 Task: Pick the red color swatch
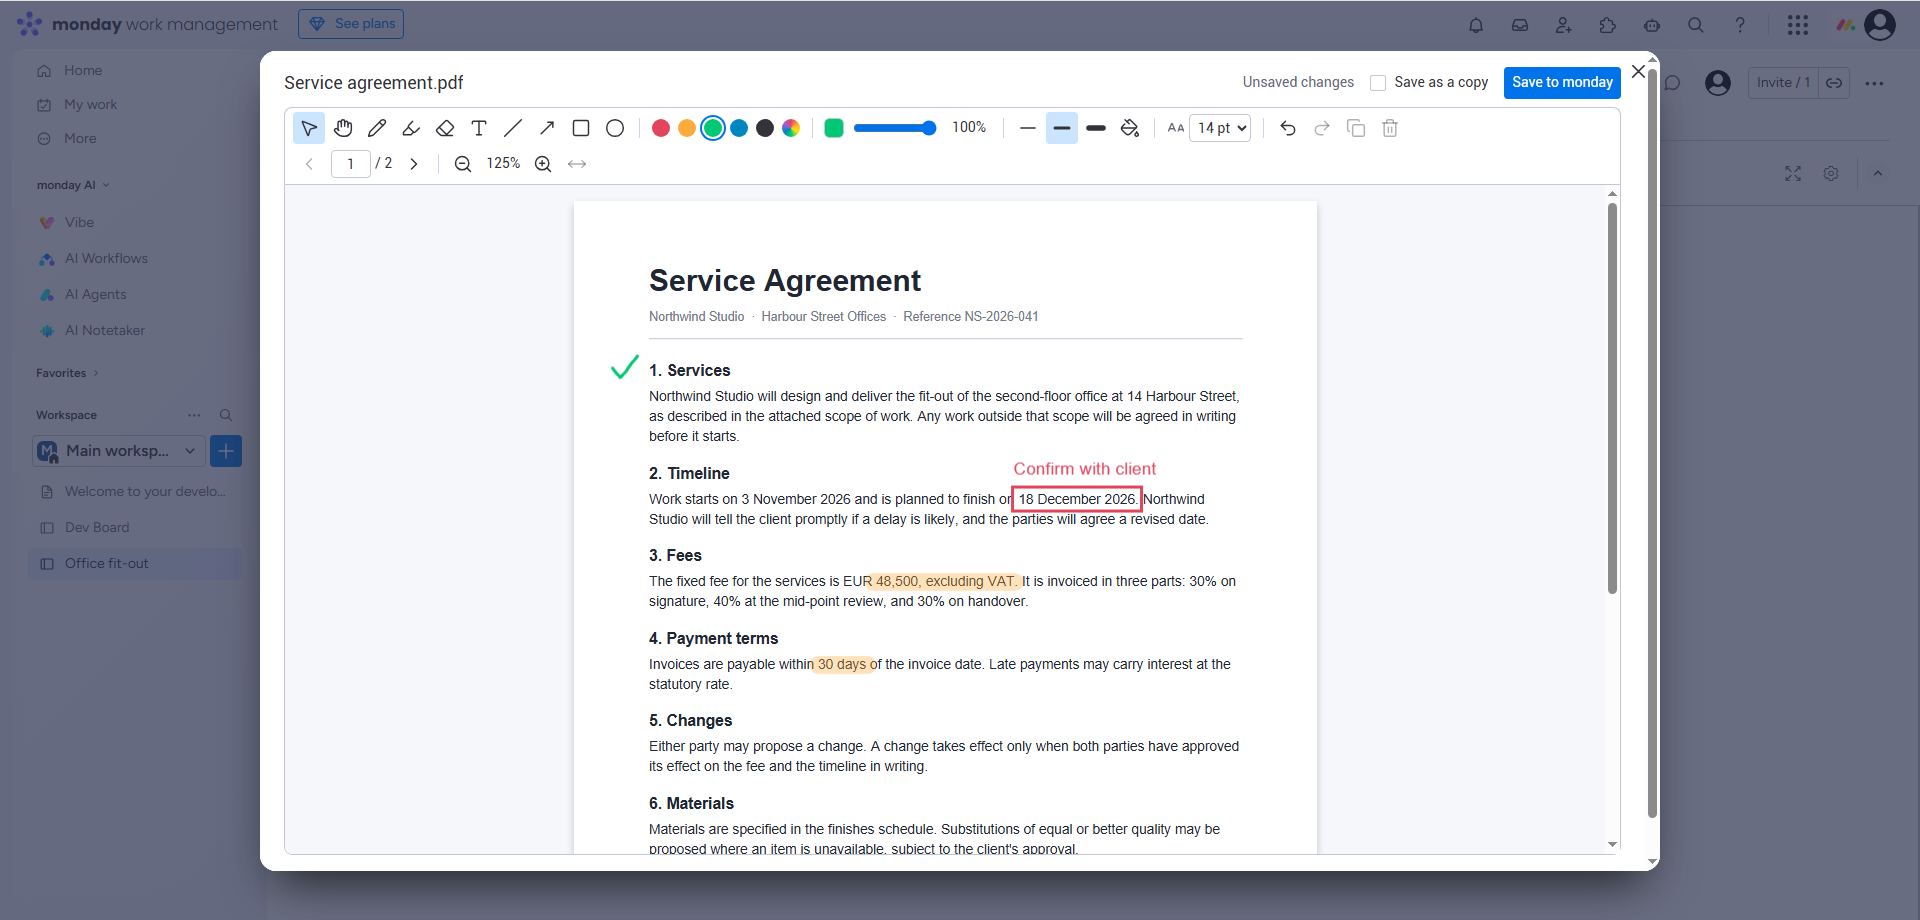661,128
